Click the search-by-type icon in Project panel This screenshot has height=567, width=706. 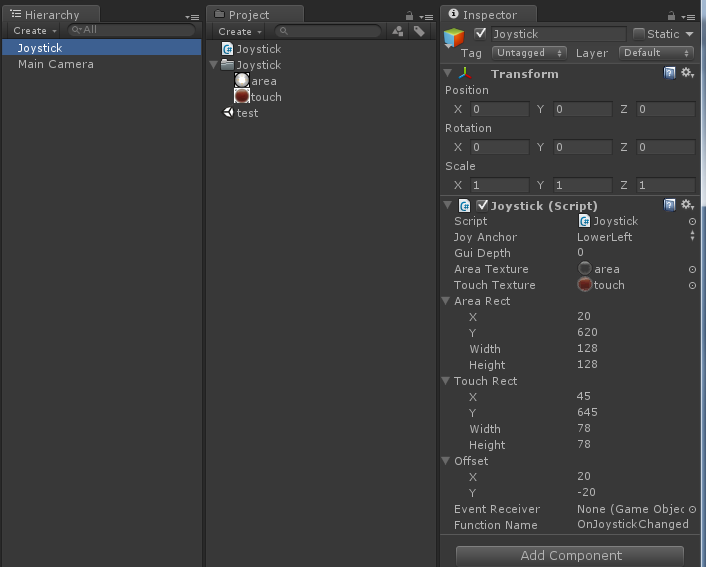(x=398, y=31)
